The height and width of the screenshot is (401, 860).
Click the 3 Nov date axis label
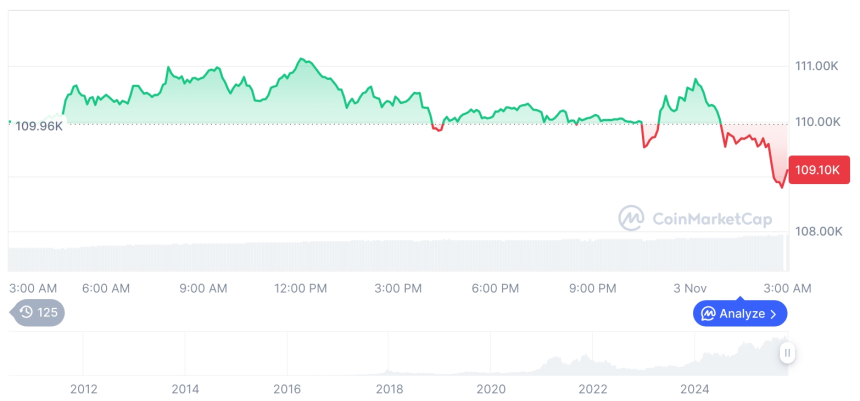(x=690, y=288)
